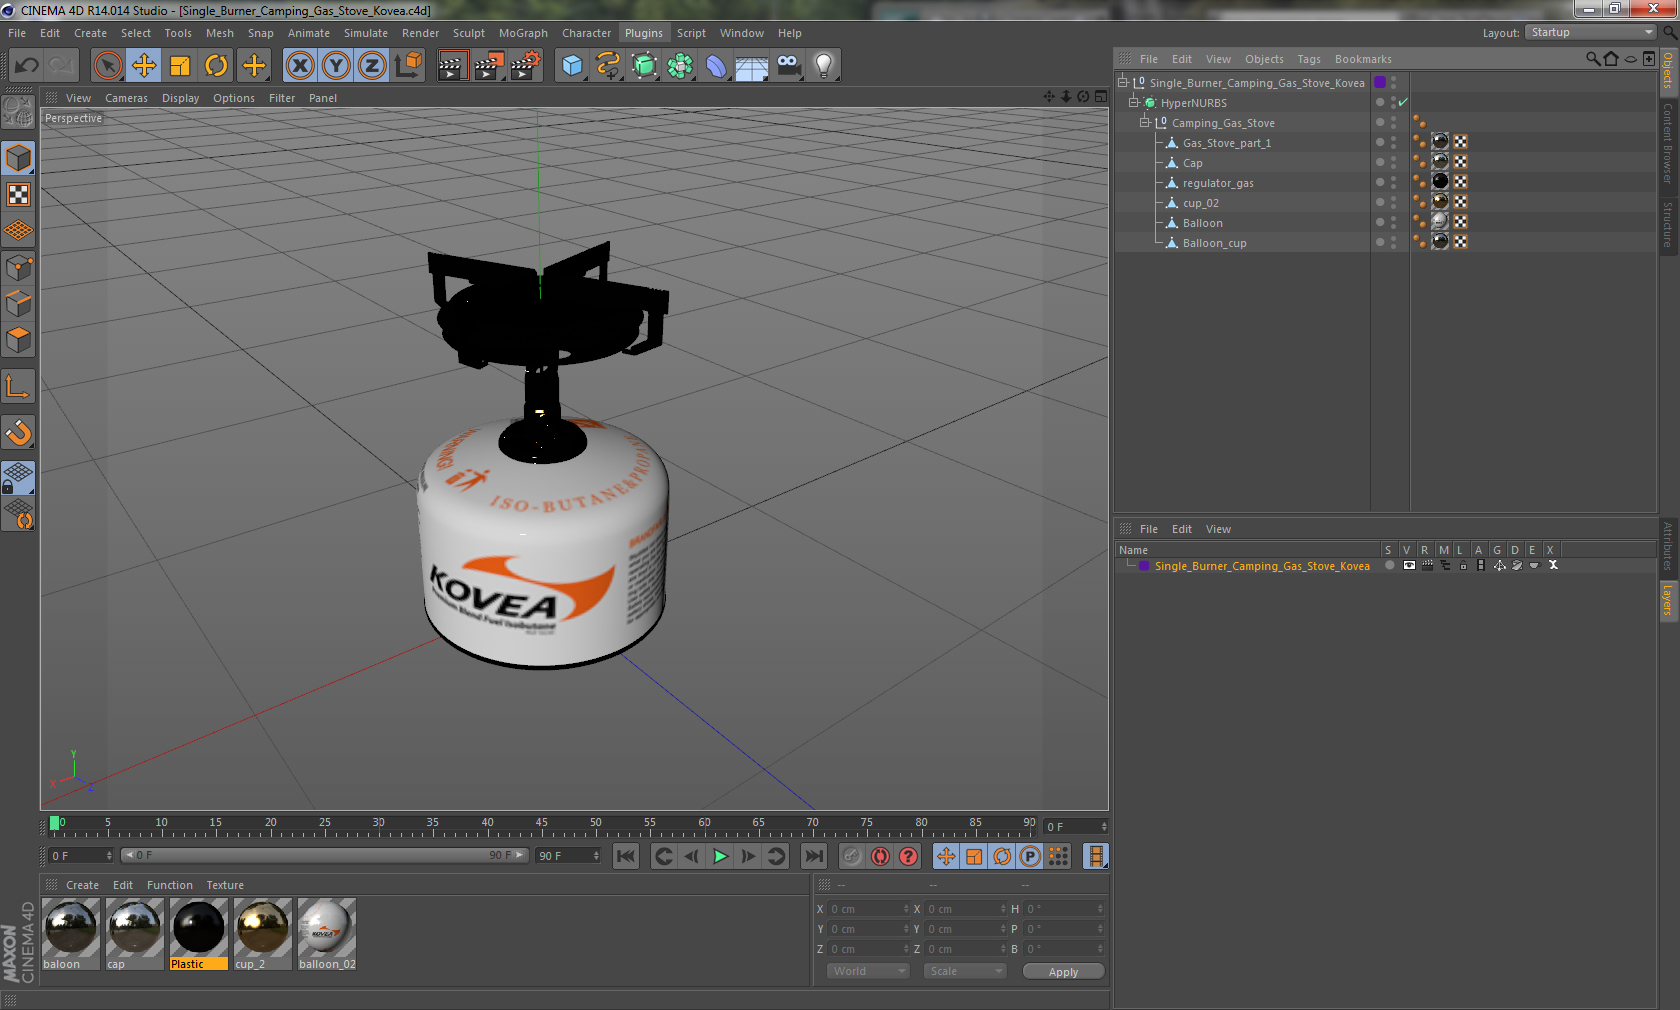Image resolution: width=1680 pixels, height=1010 pixels.
Task: Collapse the Camping_Gas_Stove group
Action: pos(1145,123)
